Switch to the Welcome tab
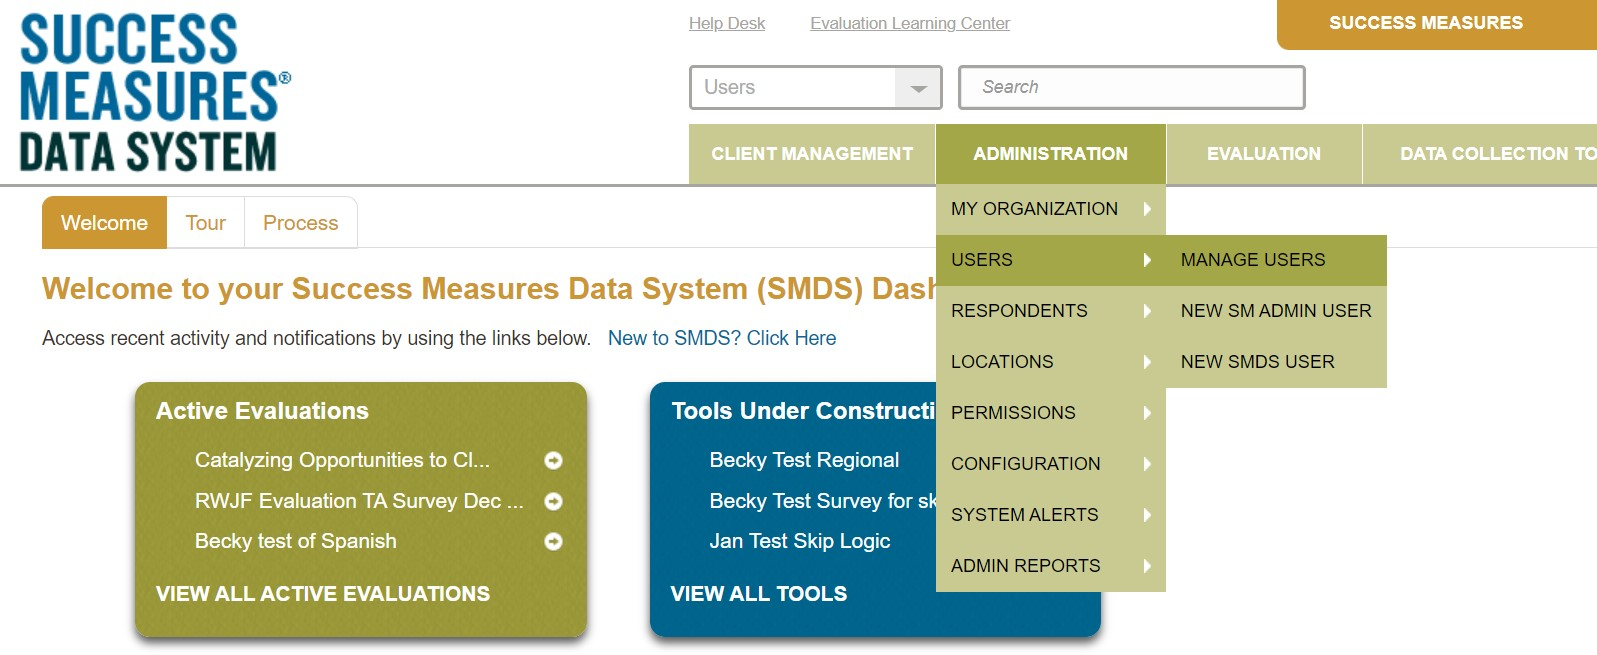Image resolution: width=1597 pixels, height=655 pixels. coord(104,223)
